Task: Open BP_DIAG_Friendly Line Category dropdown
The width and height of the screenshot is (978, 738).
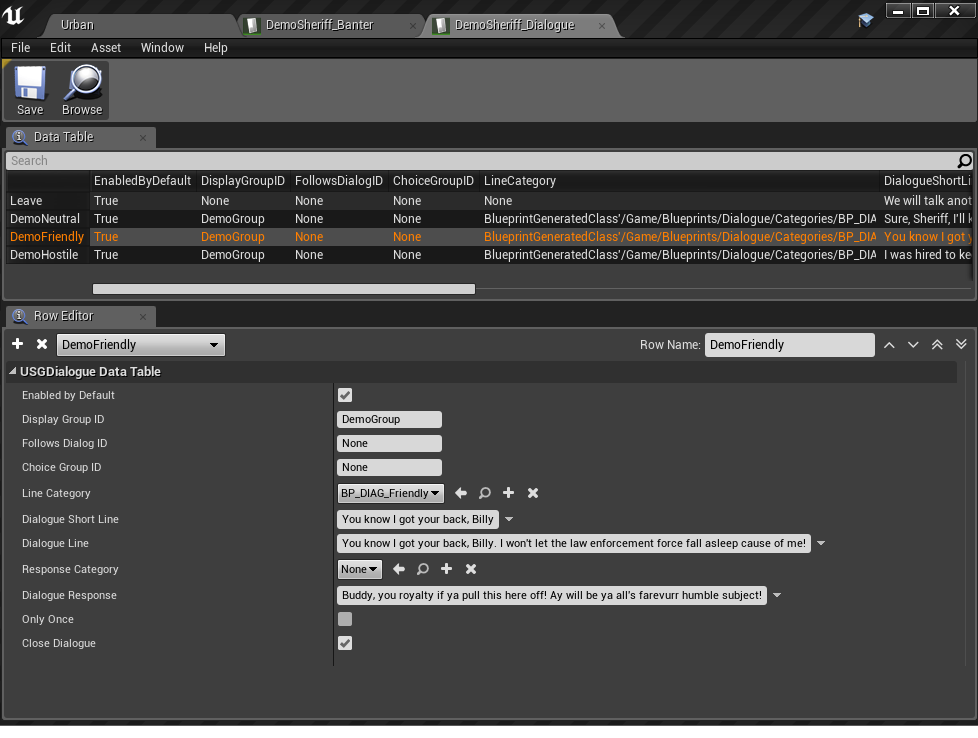Action: [x=390, y=493]
